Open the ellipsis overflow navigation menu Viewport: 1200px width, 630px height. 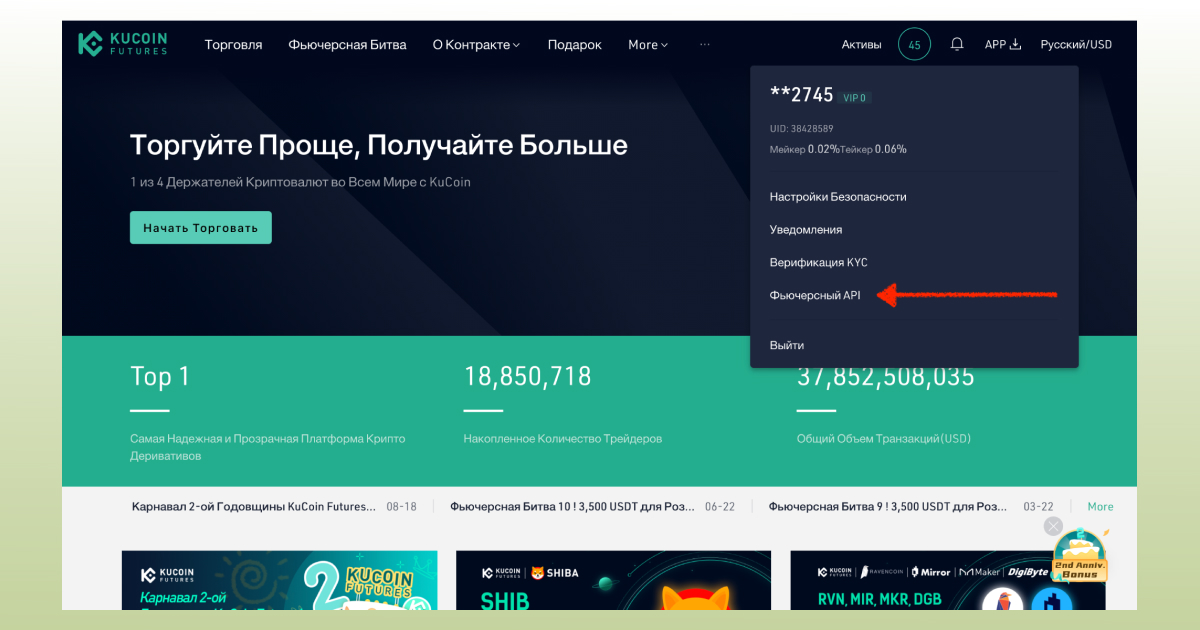coord(705,44)
